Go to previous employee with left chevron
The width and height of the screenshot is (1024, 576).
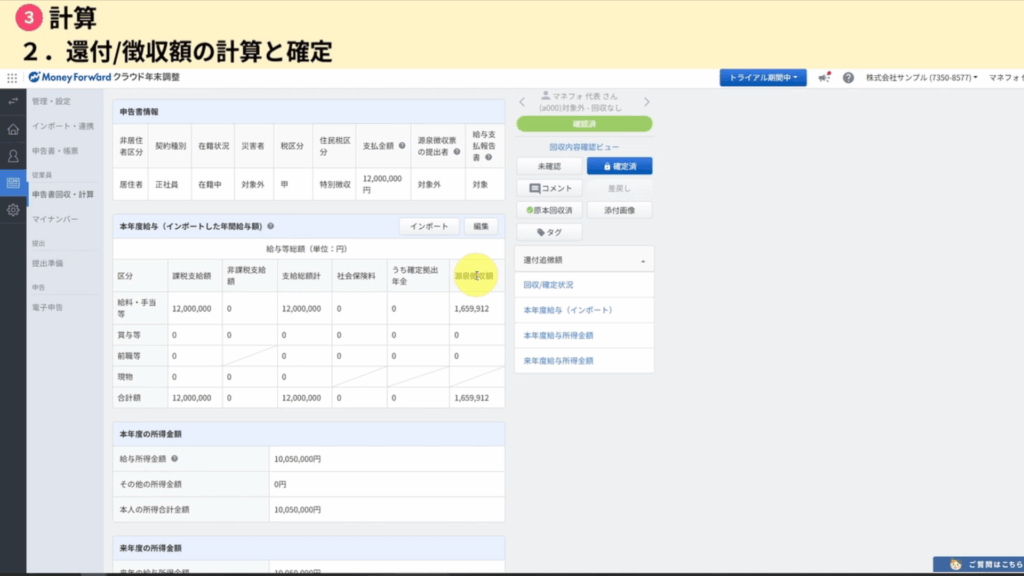pyautogui.click(x=522, y=101)
